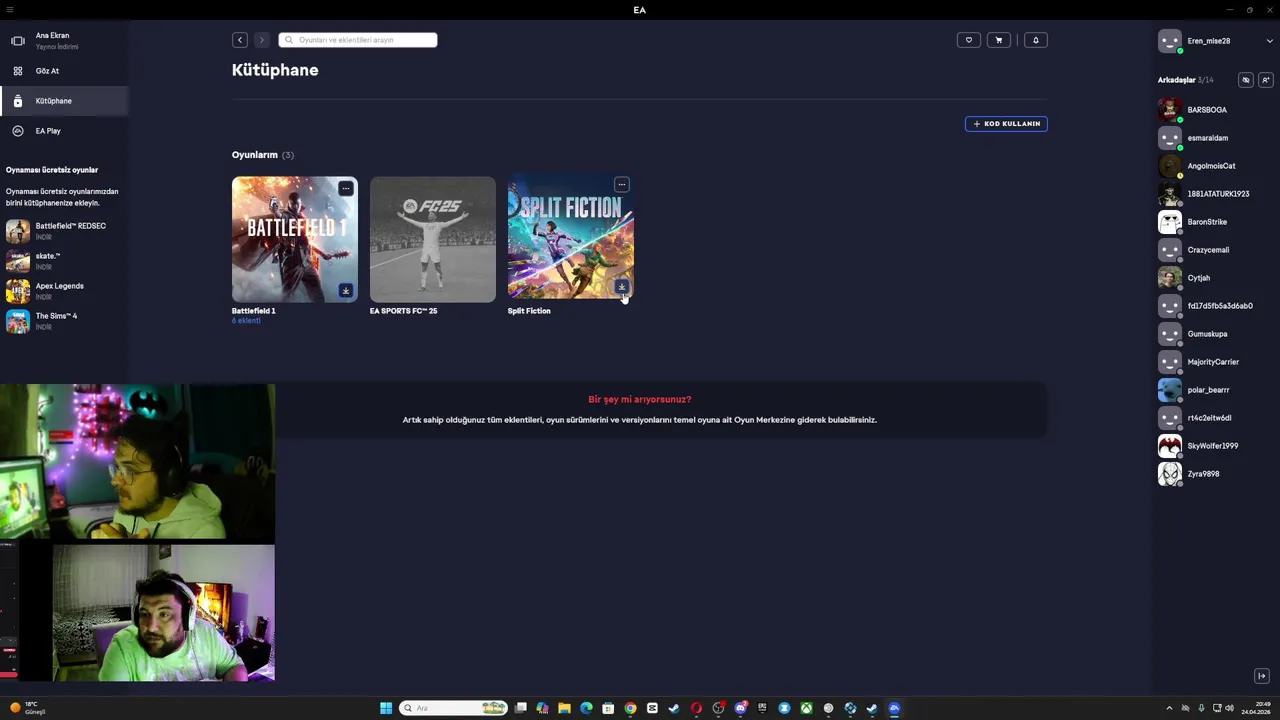The height and width of the screenshot is (720, 1280).
Task: Open notifications bell icon
Action: (1036, 40)
